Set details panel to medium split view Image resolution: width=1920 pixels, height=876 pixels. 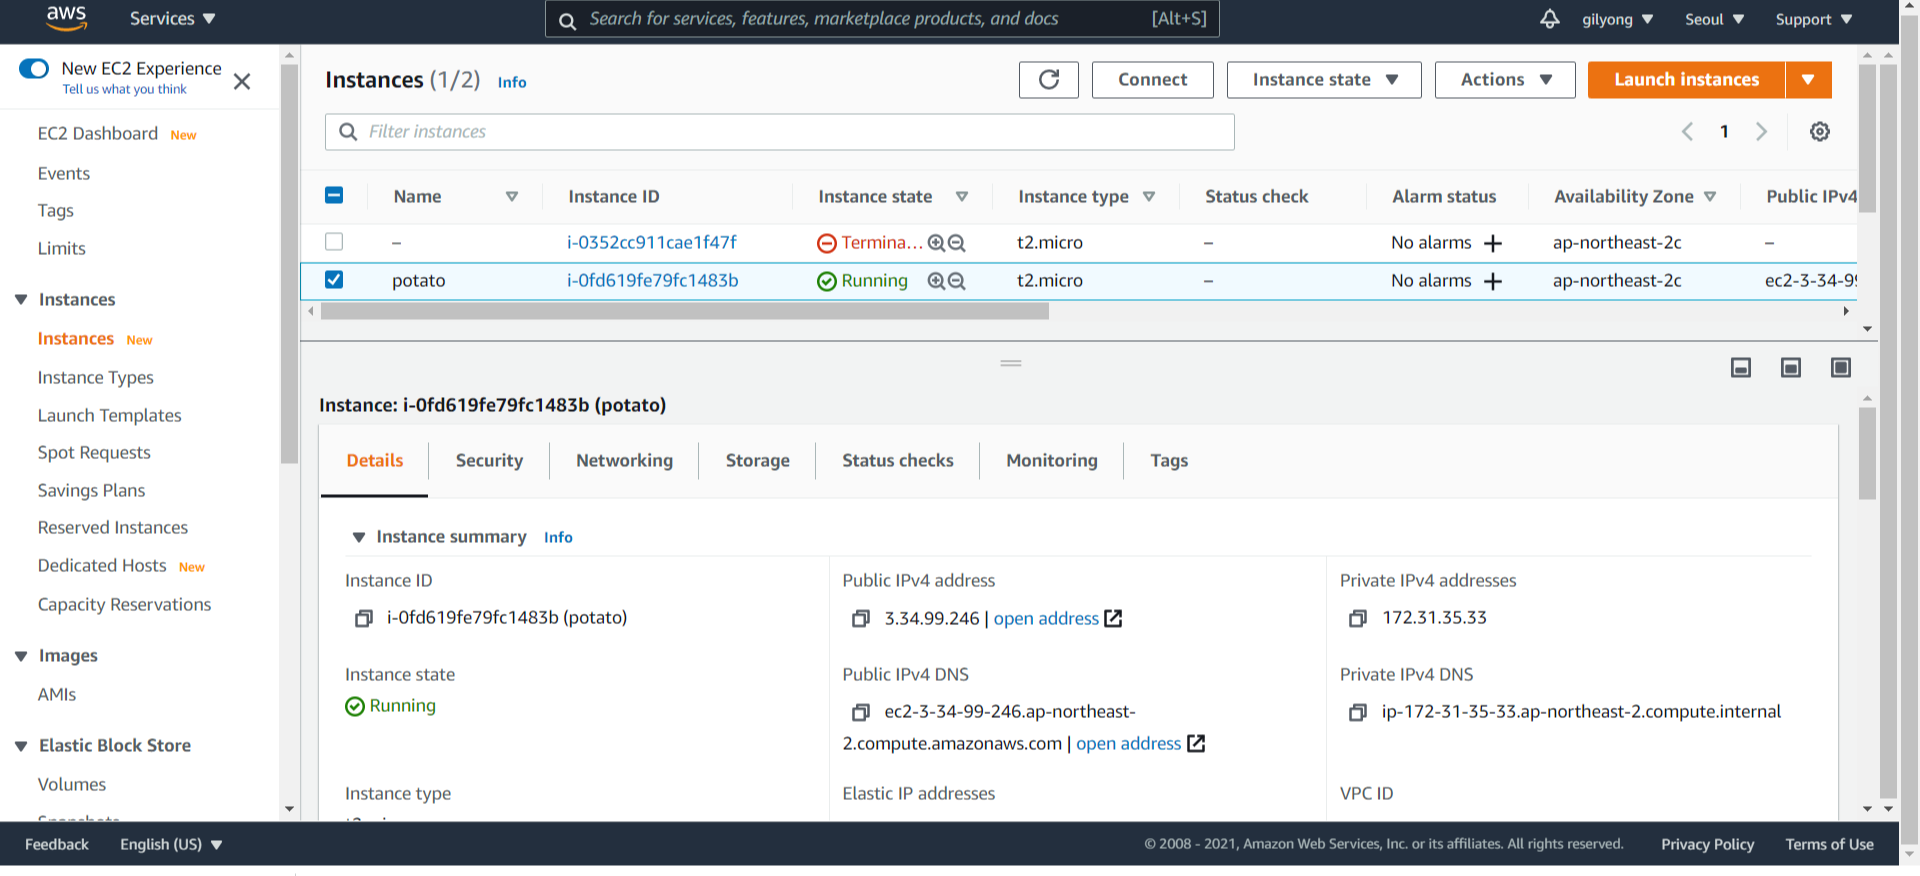[x=1791, y=368]
